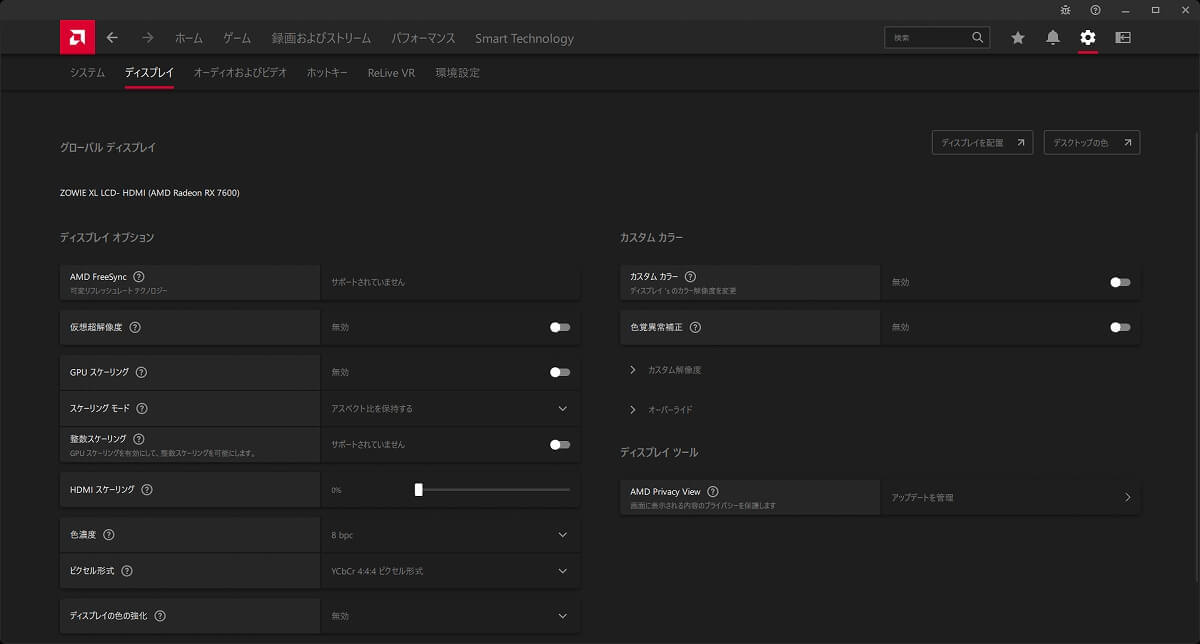The width and height of the screenshot is (1200, 644).
Task: Open the ゲーム menu
Action: tap(237, 38)
